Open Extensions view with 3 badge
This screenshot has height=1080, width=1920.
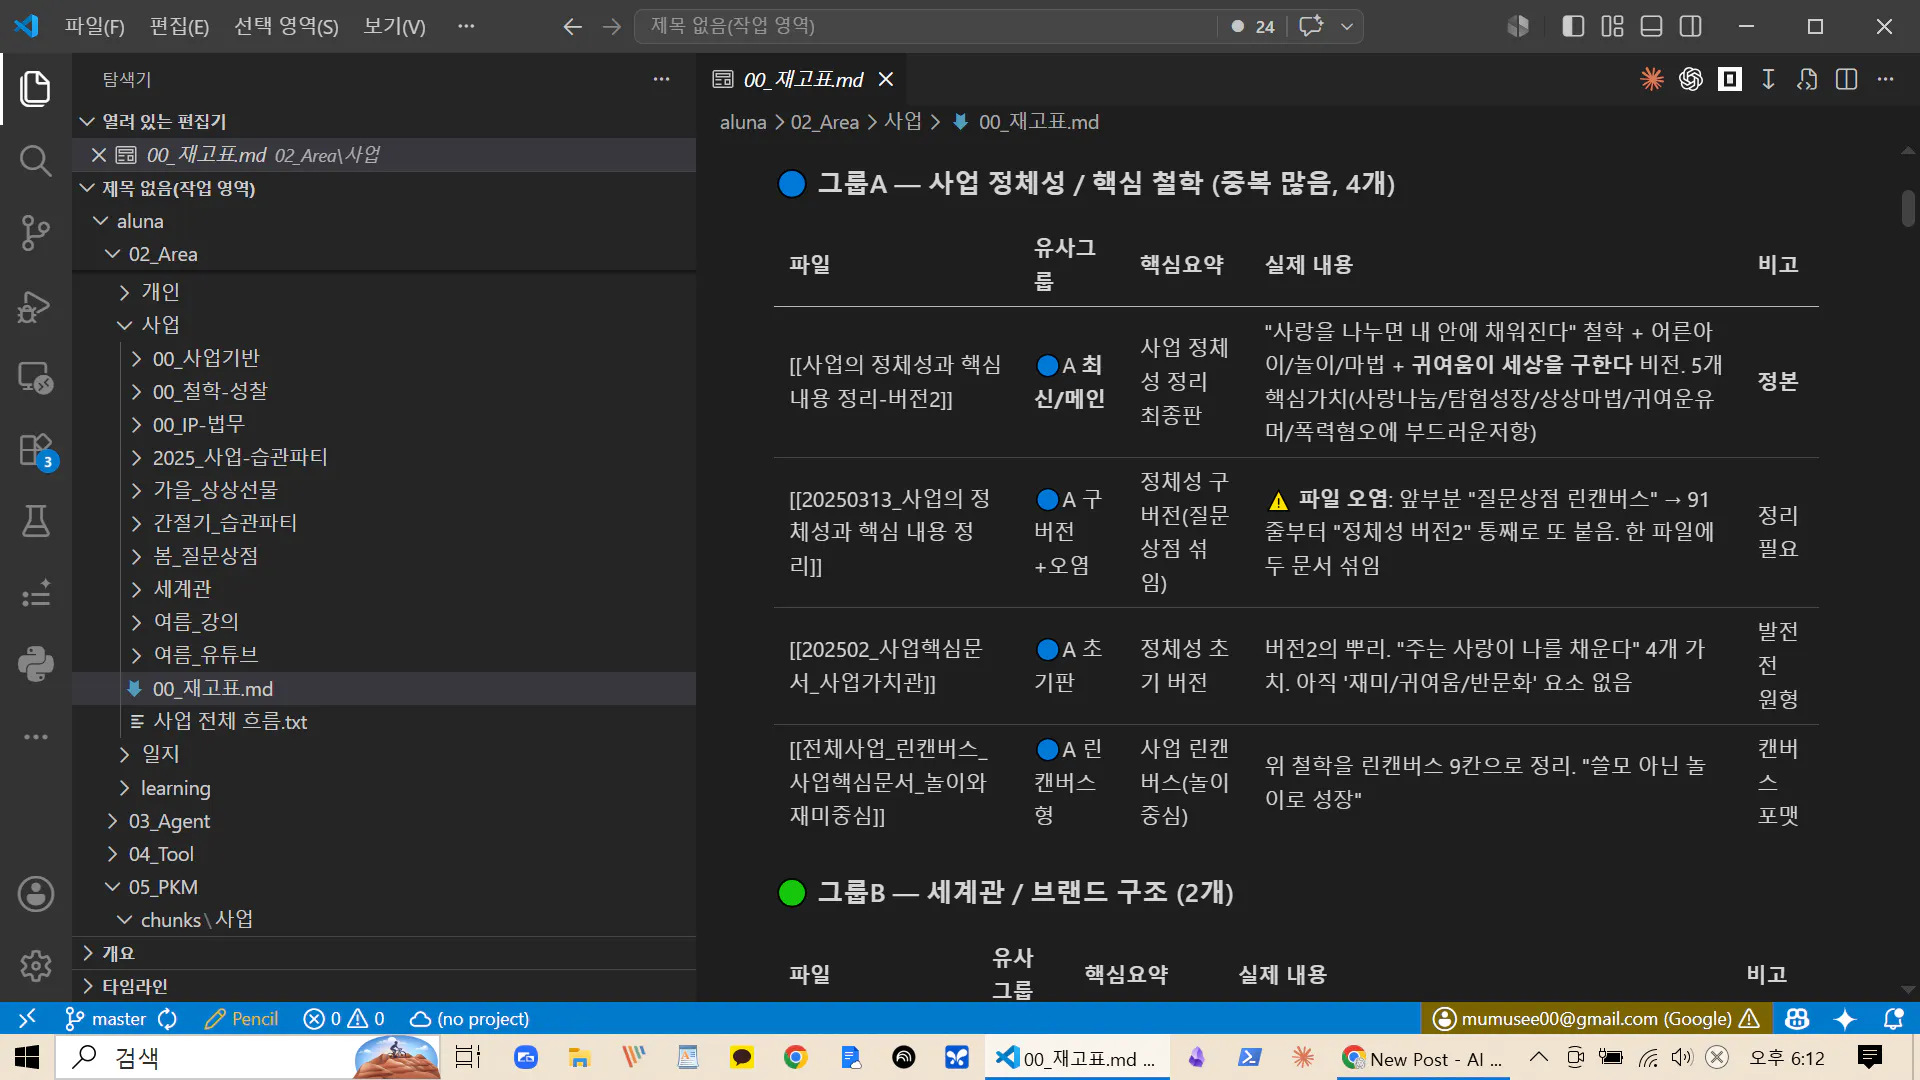[36, 449]
